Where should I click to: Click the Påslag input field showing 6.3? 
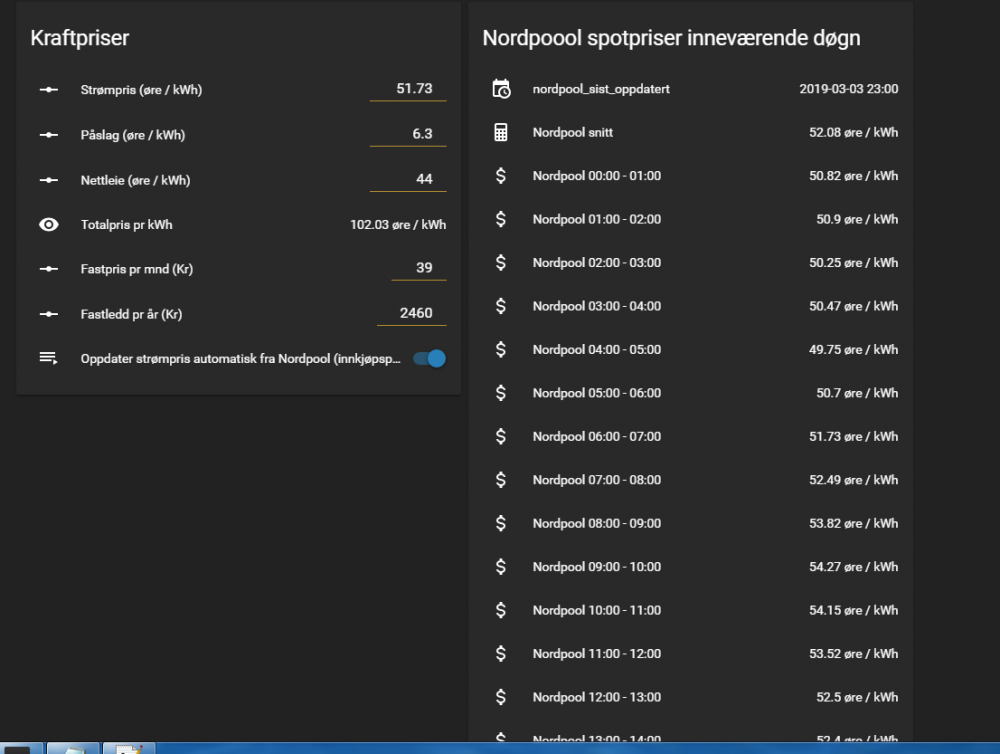pyautogui.click(x=408, y=134)
